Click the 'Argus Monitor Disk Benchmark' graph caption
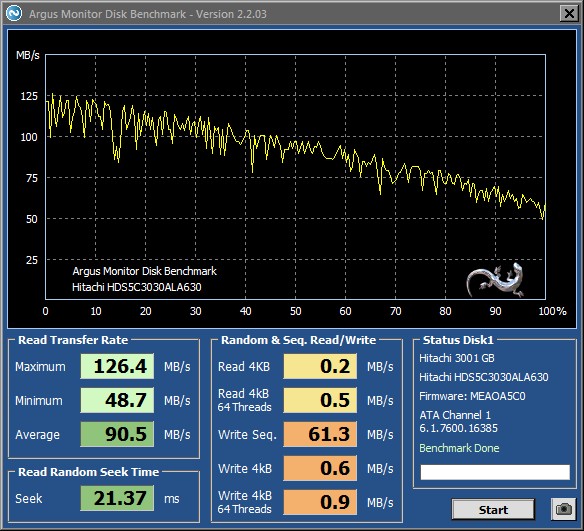This screenshot has height=531, width=584. click(145, 271)
